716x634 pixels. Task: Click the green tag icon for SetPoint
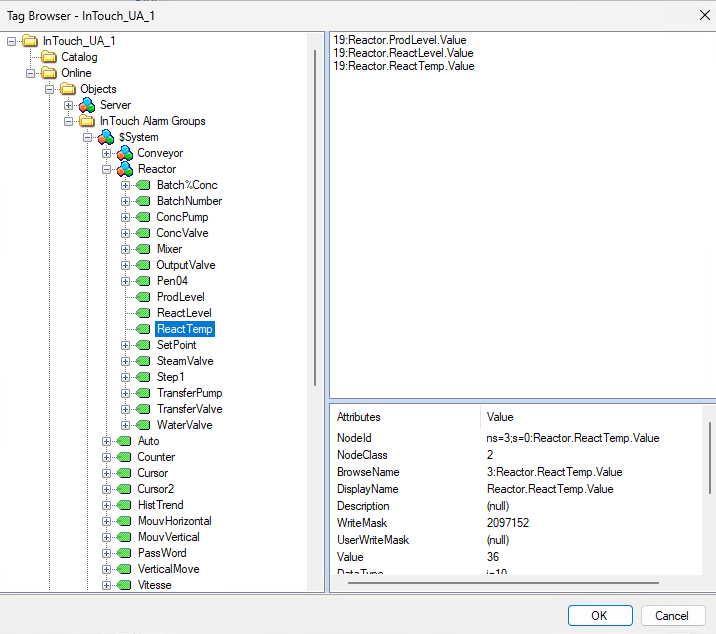(143, 345)
